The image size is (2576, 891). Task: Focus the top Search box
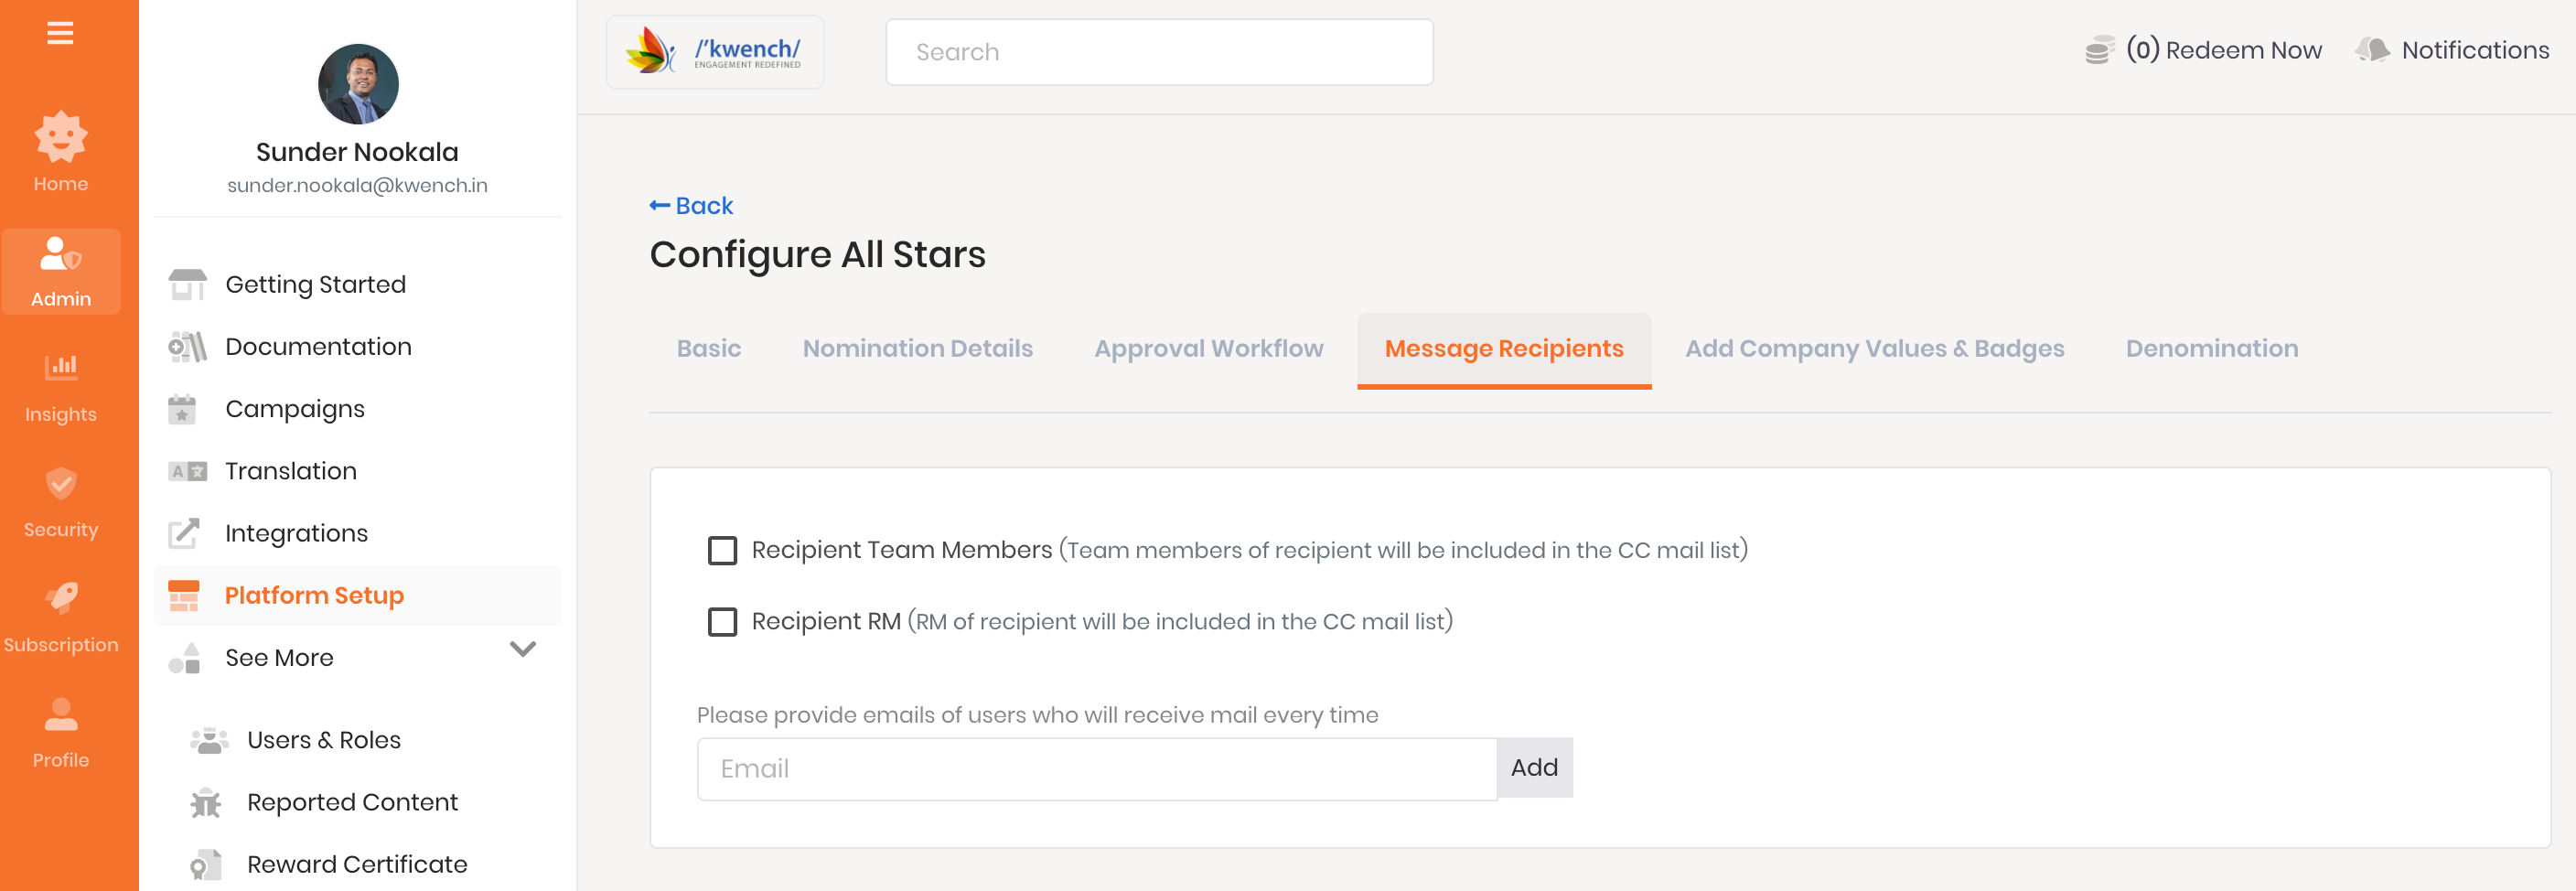click(1158, 52)
